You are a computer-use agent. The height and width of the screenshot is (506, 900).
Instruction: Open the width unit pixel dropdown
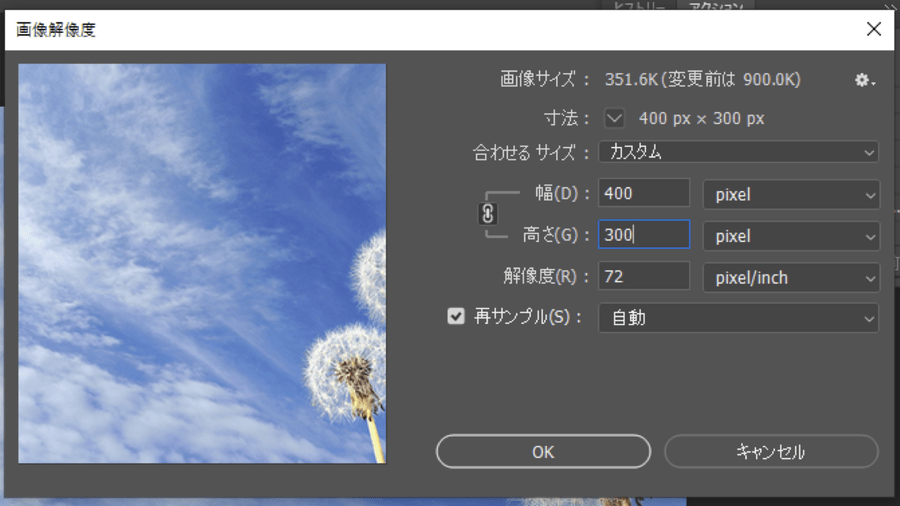[792, 194]
